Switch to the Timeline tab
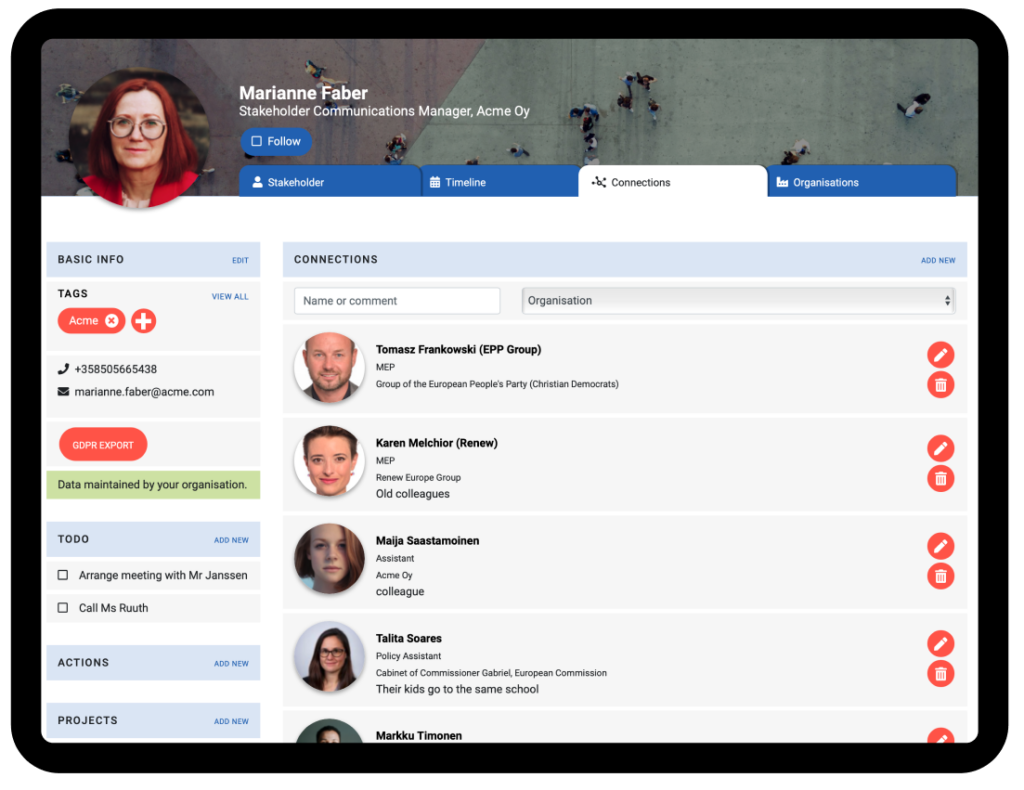The width and height of the screenshot is (1024, 790). (500, 182)
